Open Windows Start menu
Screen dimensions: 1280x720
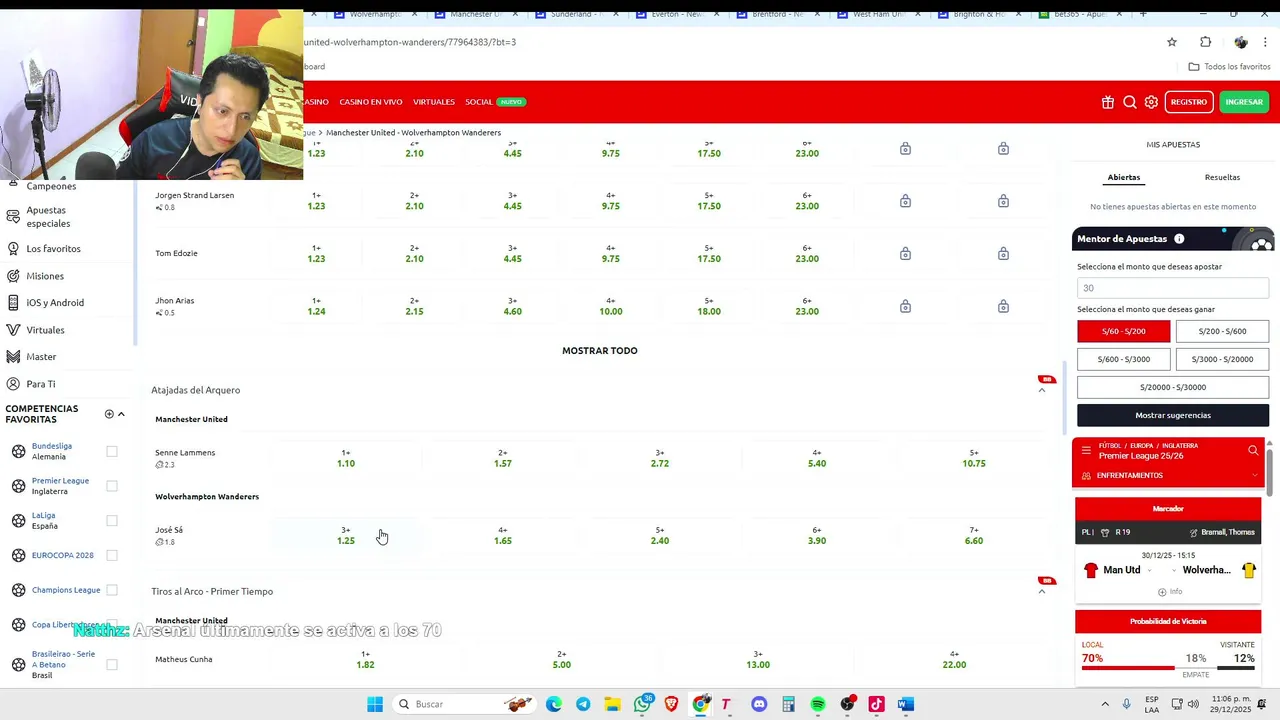pyautogui.click(x=375, y=704)
